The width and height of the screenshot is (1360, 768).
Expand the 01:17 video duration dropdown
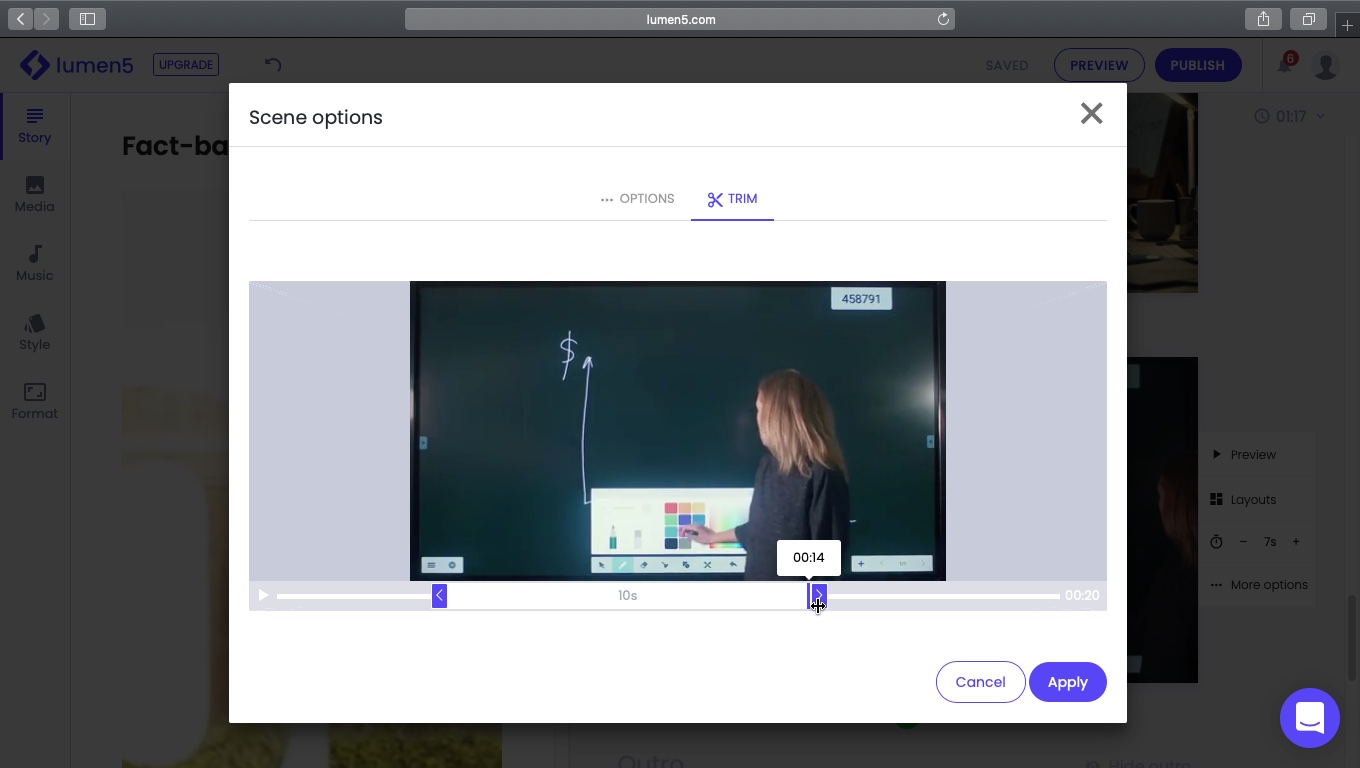1289,117
